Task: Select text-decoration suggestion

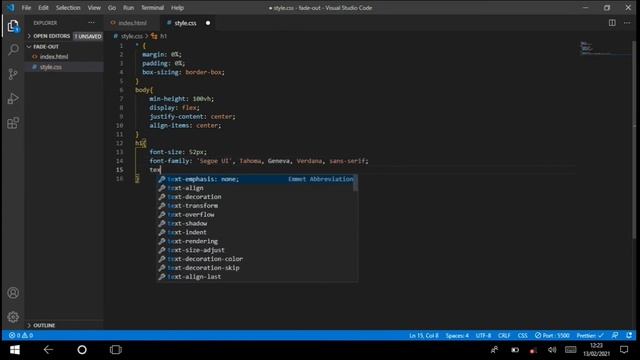Action: [x=257, y=197]
